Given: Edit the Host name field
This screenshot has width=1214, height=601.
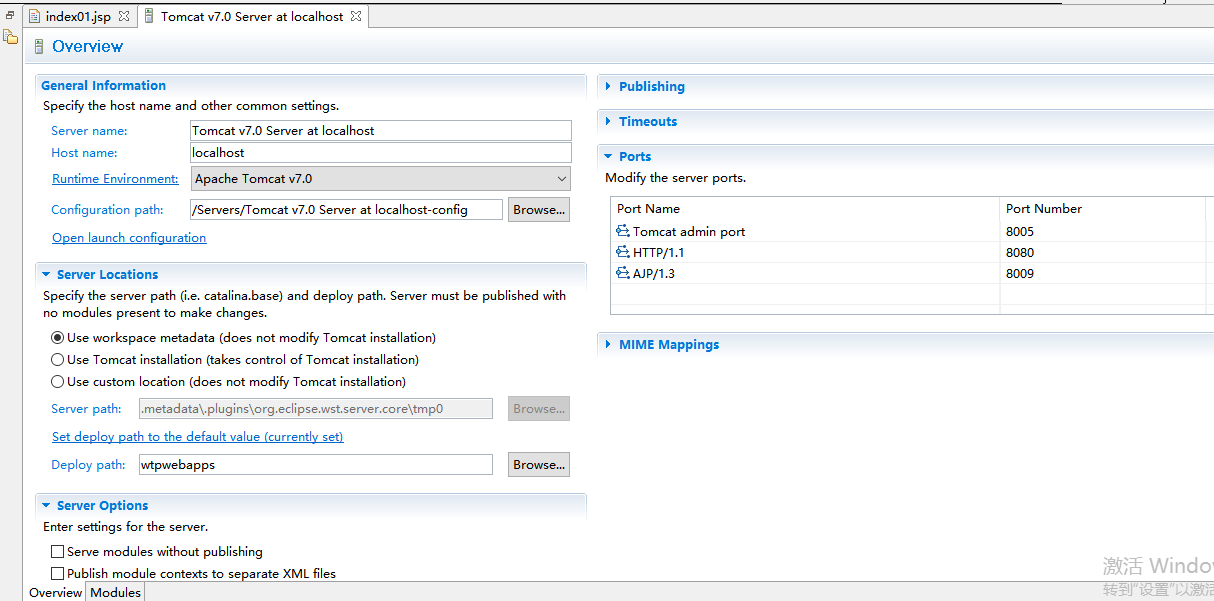Looking at the screenshot, I should [381, 153].
